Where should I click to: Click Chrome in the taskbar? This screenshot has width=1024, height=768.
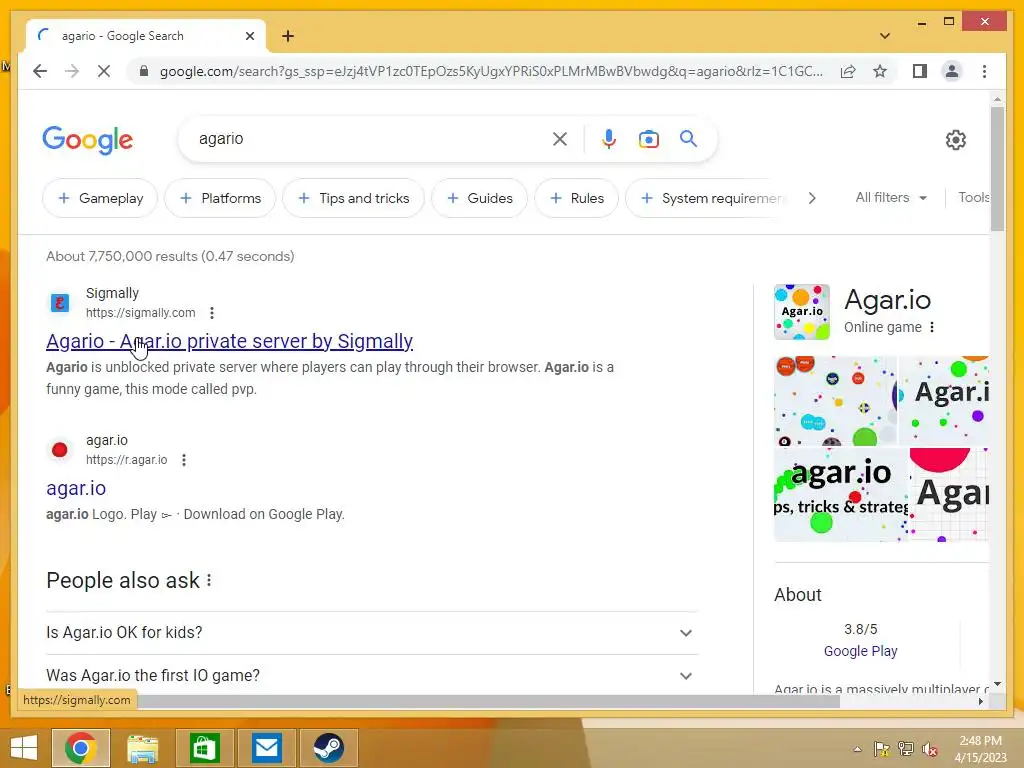[81, 748]
